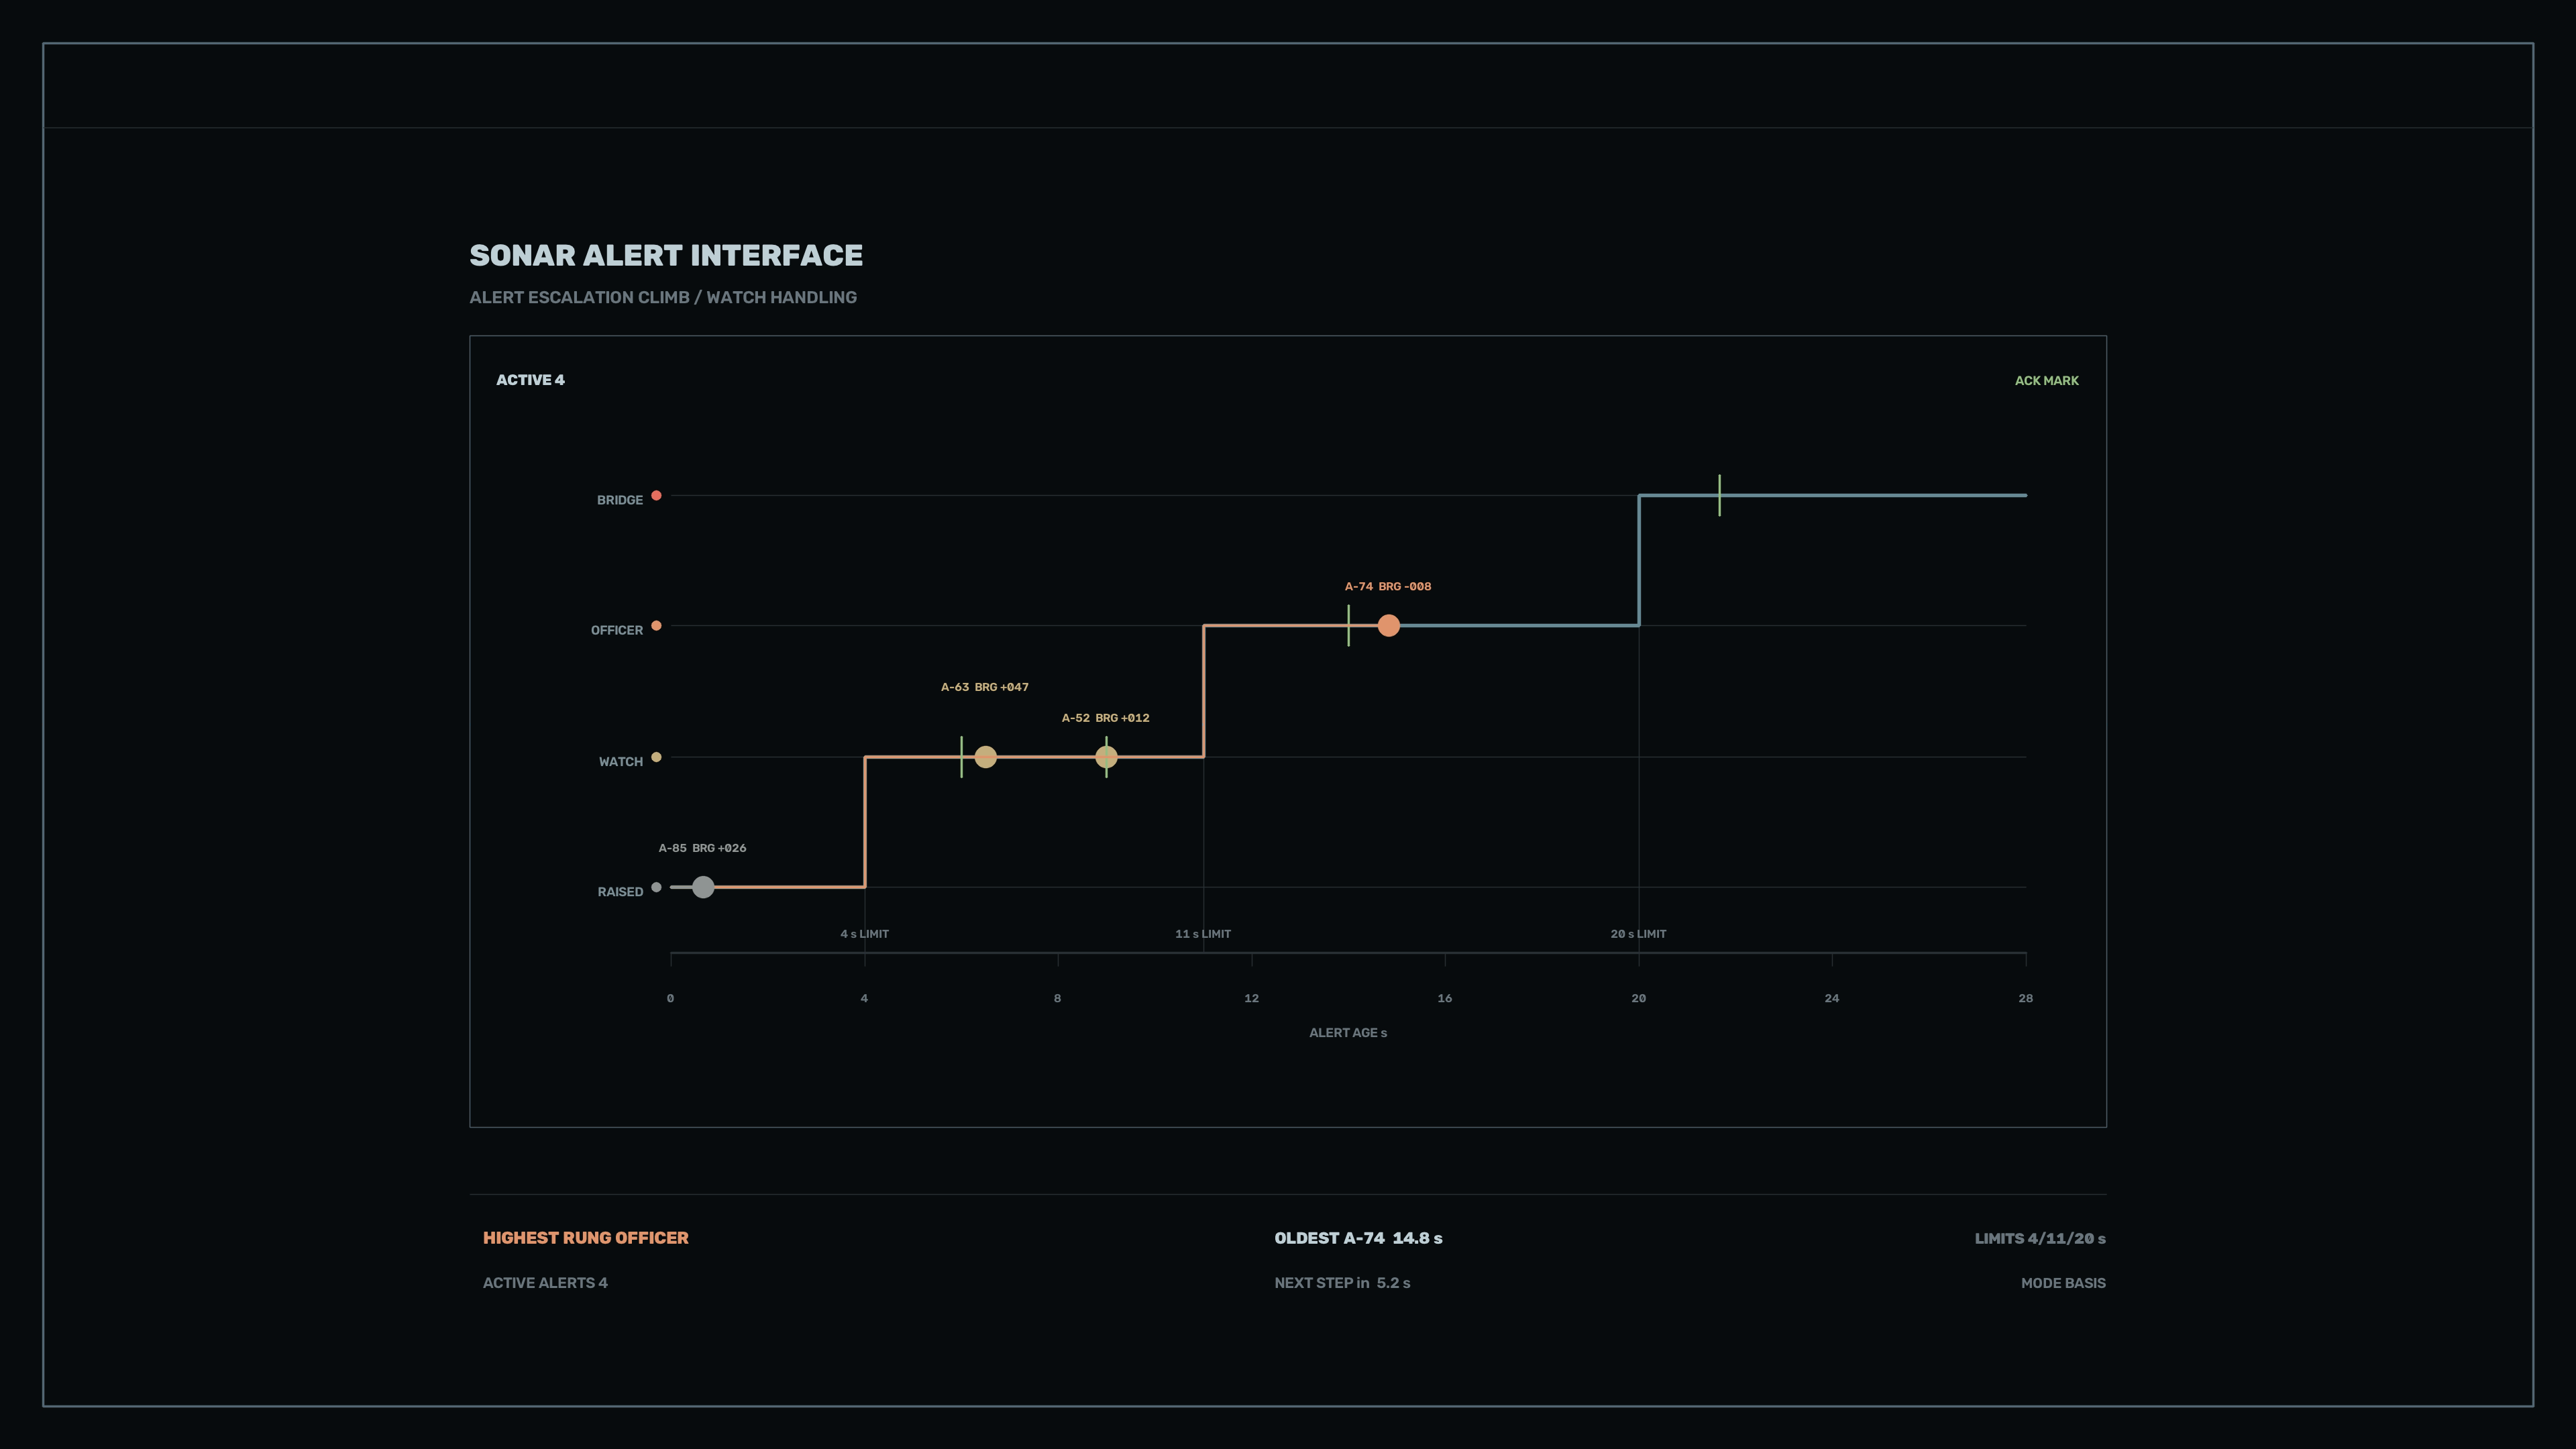Viewport: 2576px width, 1449px height.
Task: Open the HIGHEST RUNG OFFICER status
Action: tap(586, 1238)
